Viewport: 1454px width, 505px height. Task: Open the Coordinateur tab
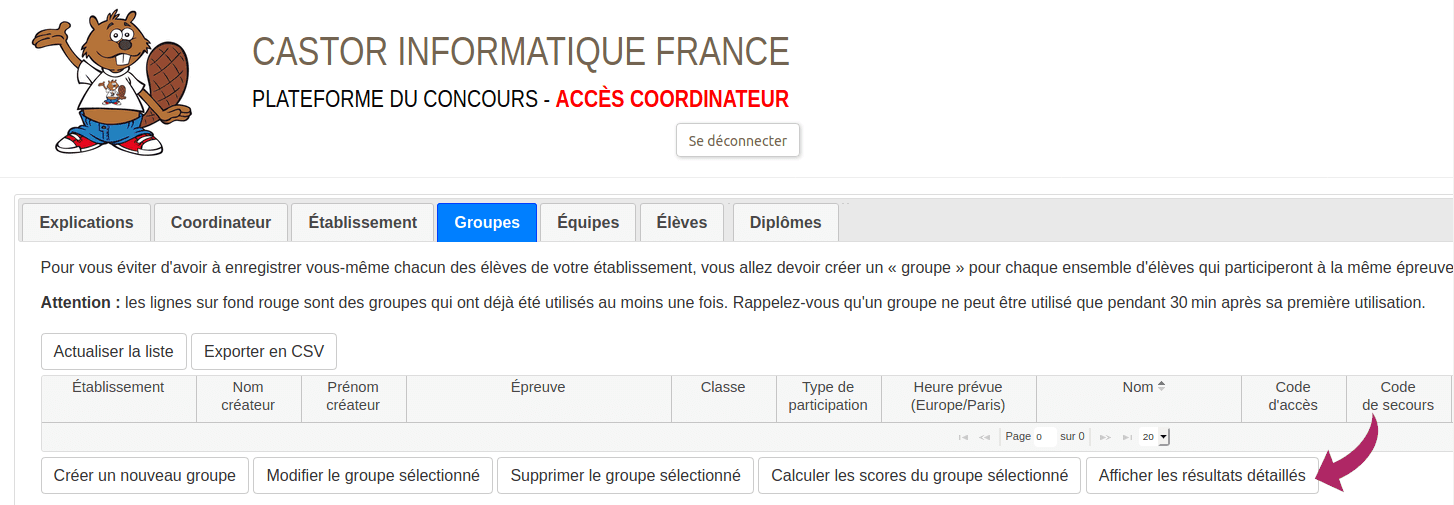pyautogui.click(x=221, y=222)
